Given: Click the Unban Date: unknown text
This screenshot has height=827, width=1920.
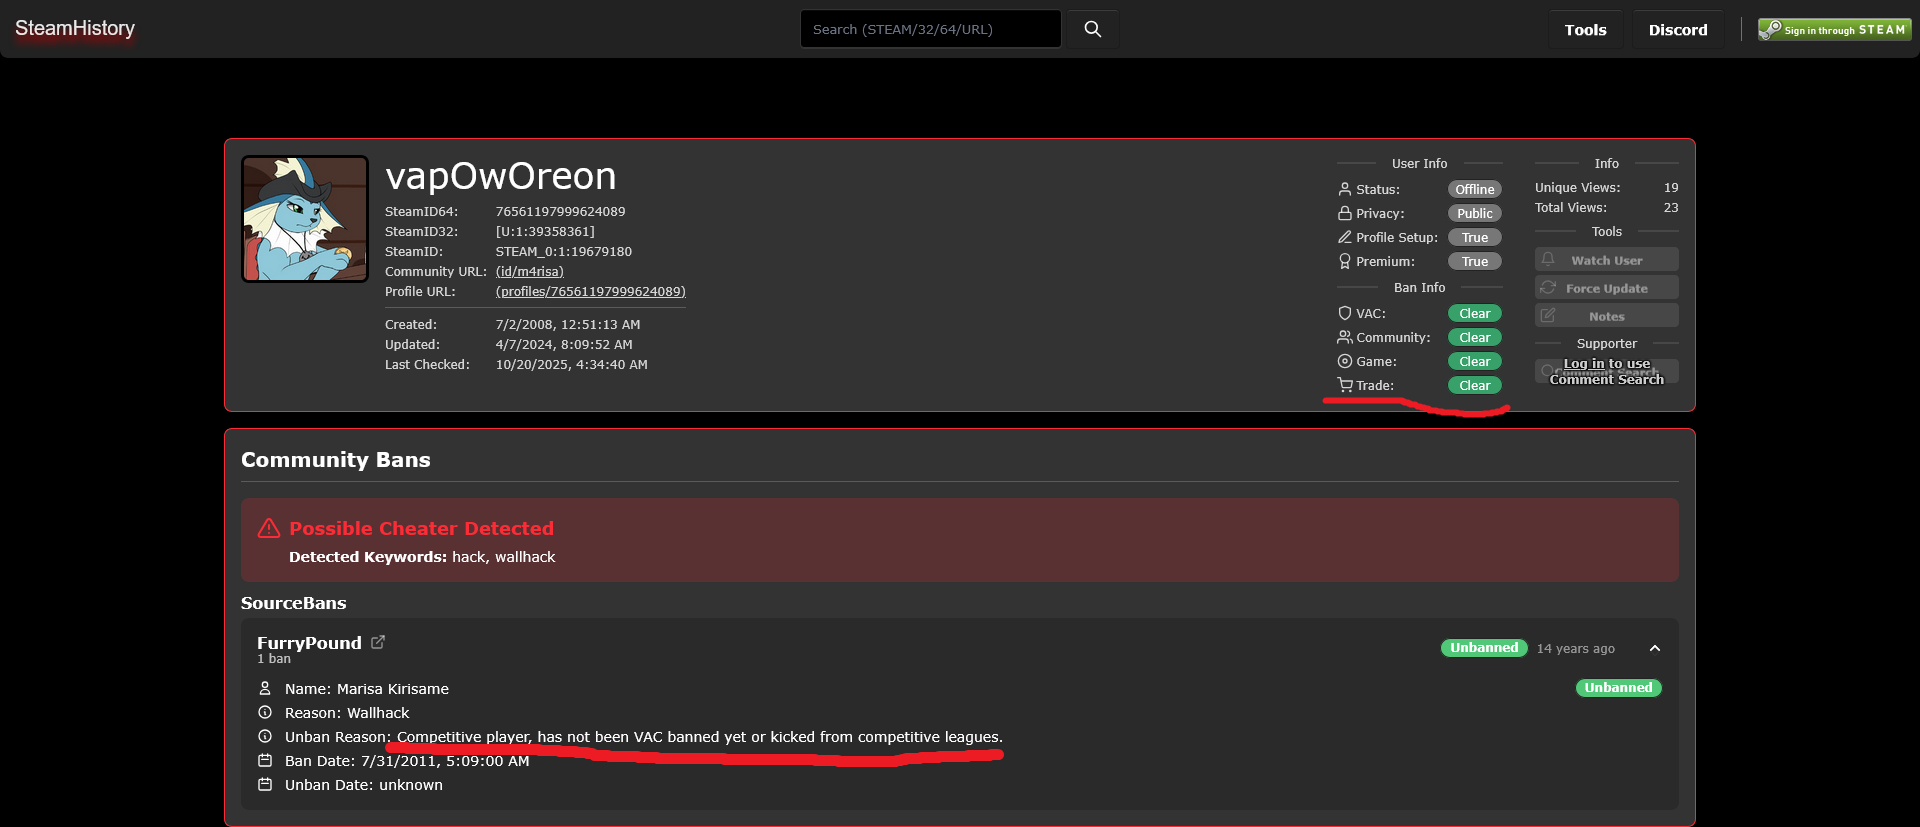Looking at the screenshot, I should click(x=364, y=785).
